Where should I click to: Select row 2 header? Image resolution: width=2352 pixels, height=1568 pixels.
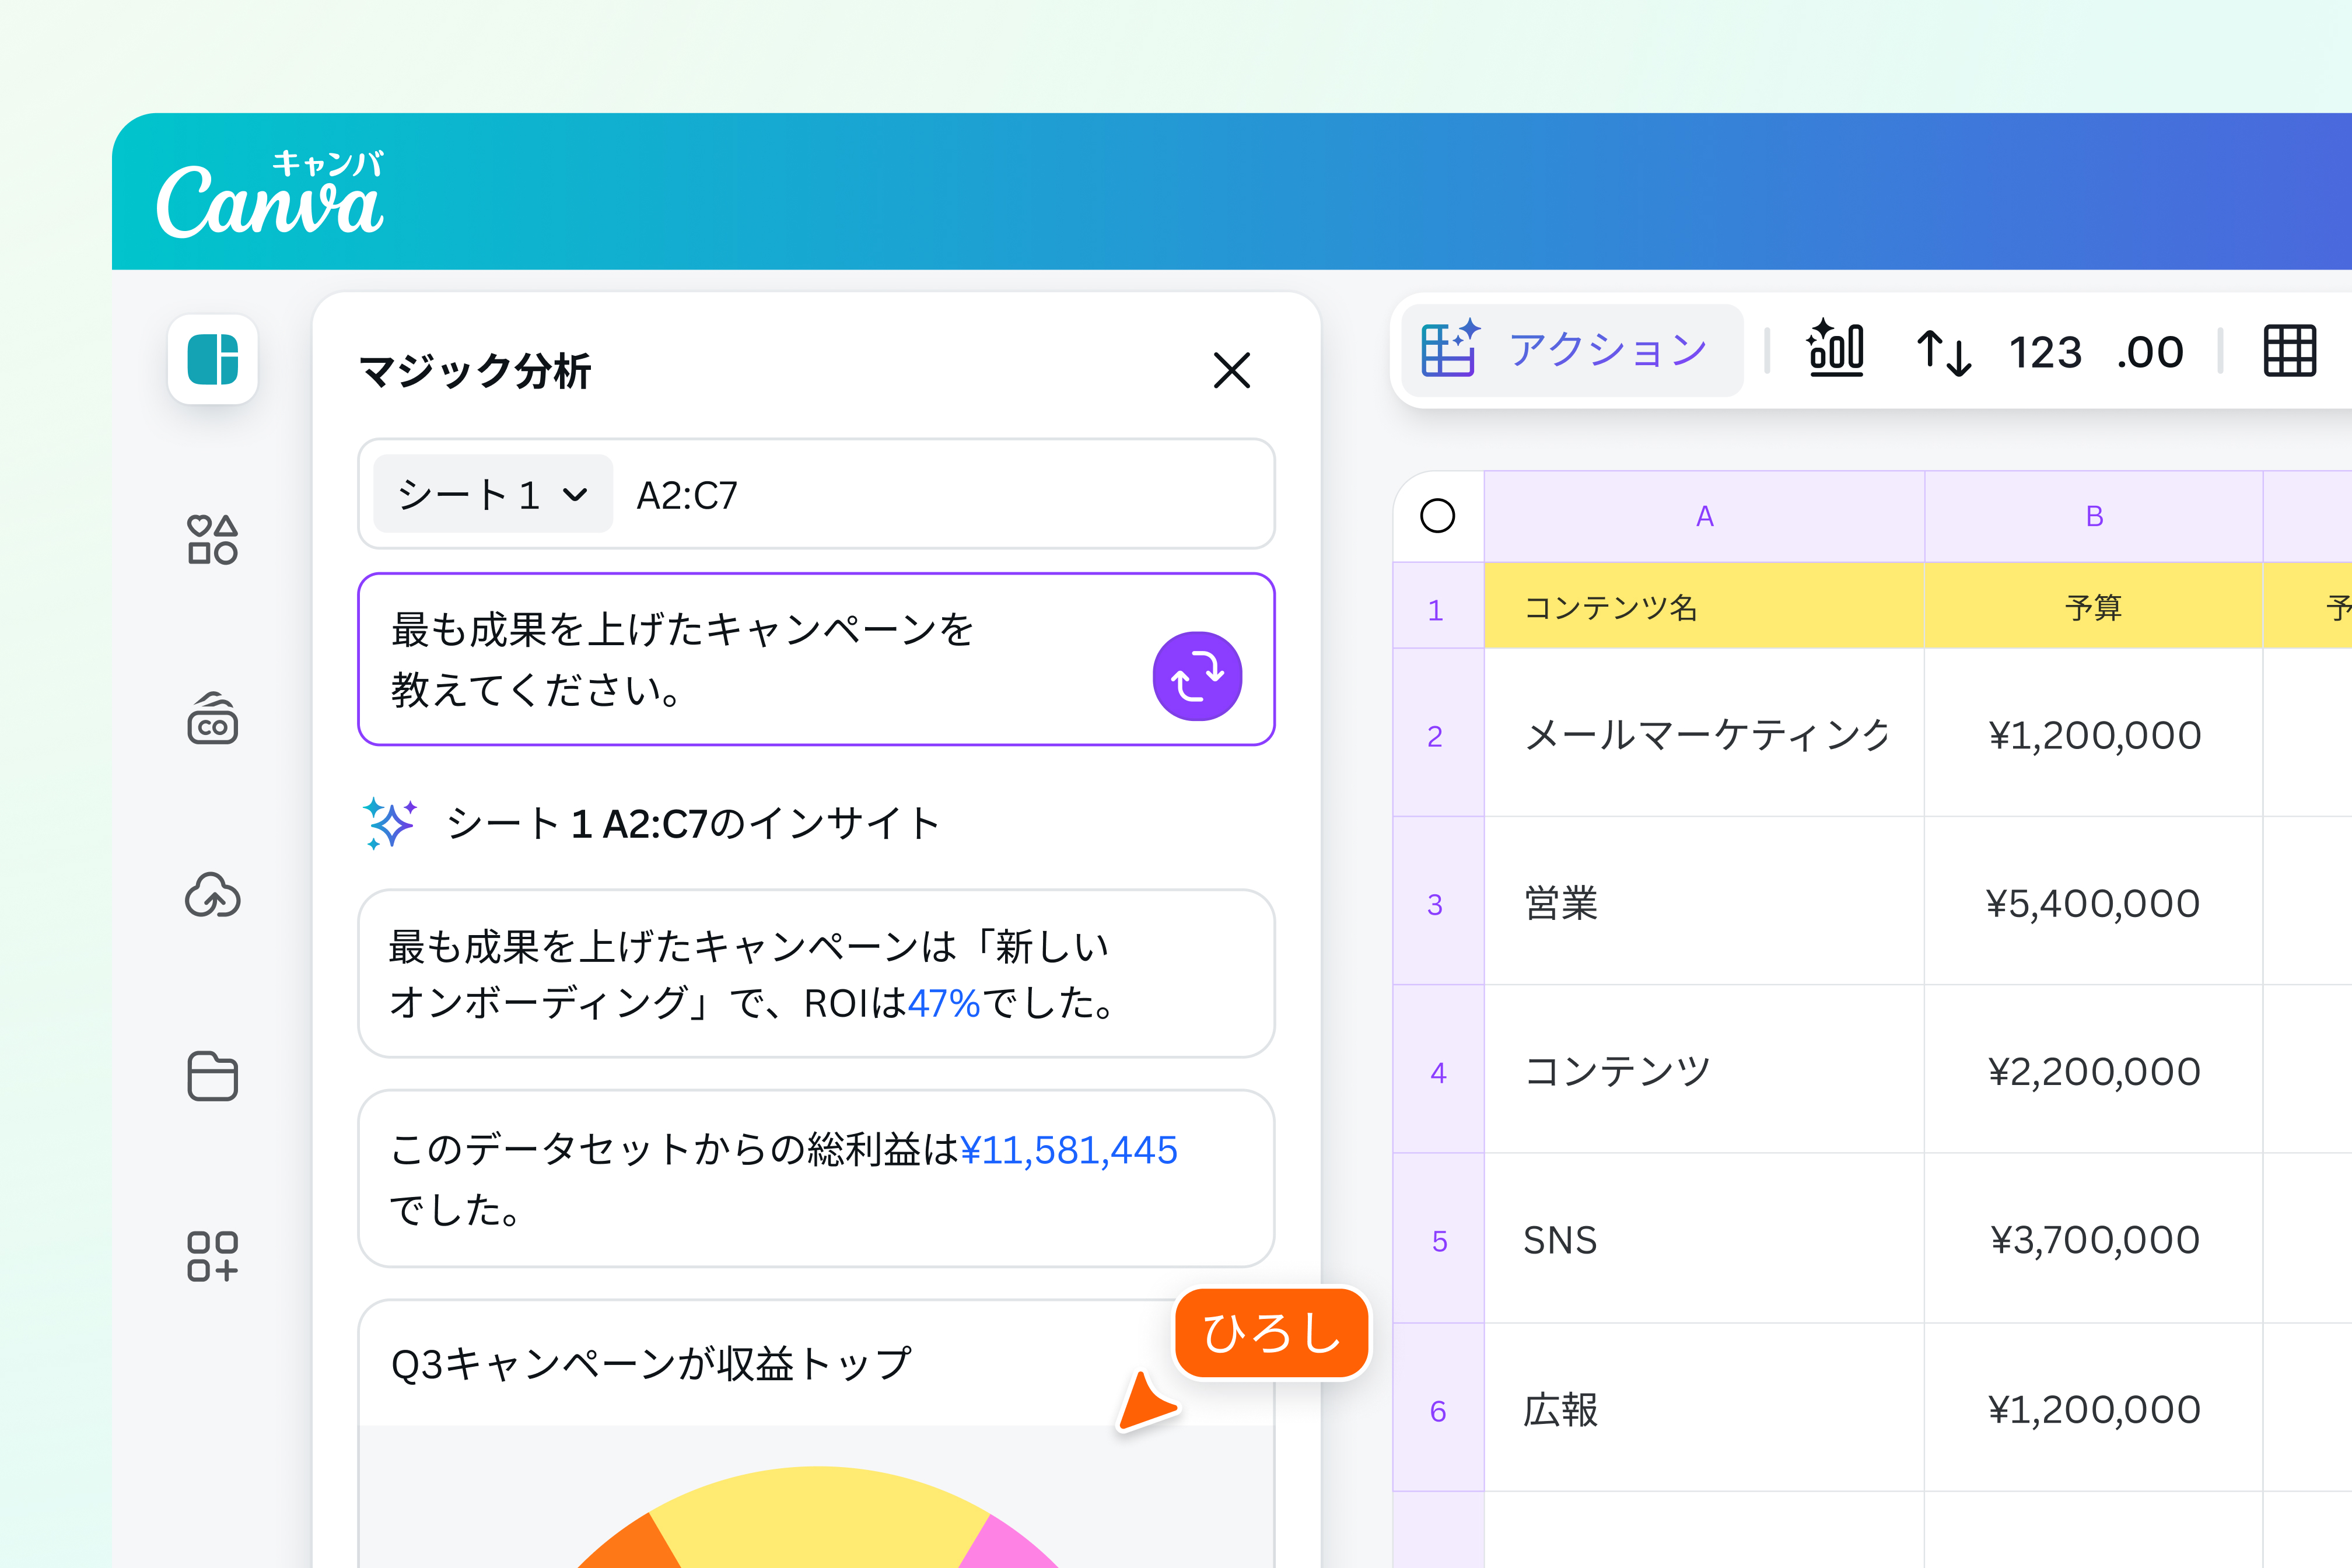[1438, 733]
